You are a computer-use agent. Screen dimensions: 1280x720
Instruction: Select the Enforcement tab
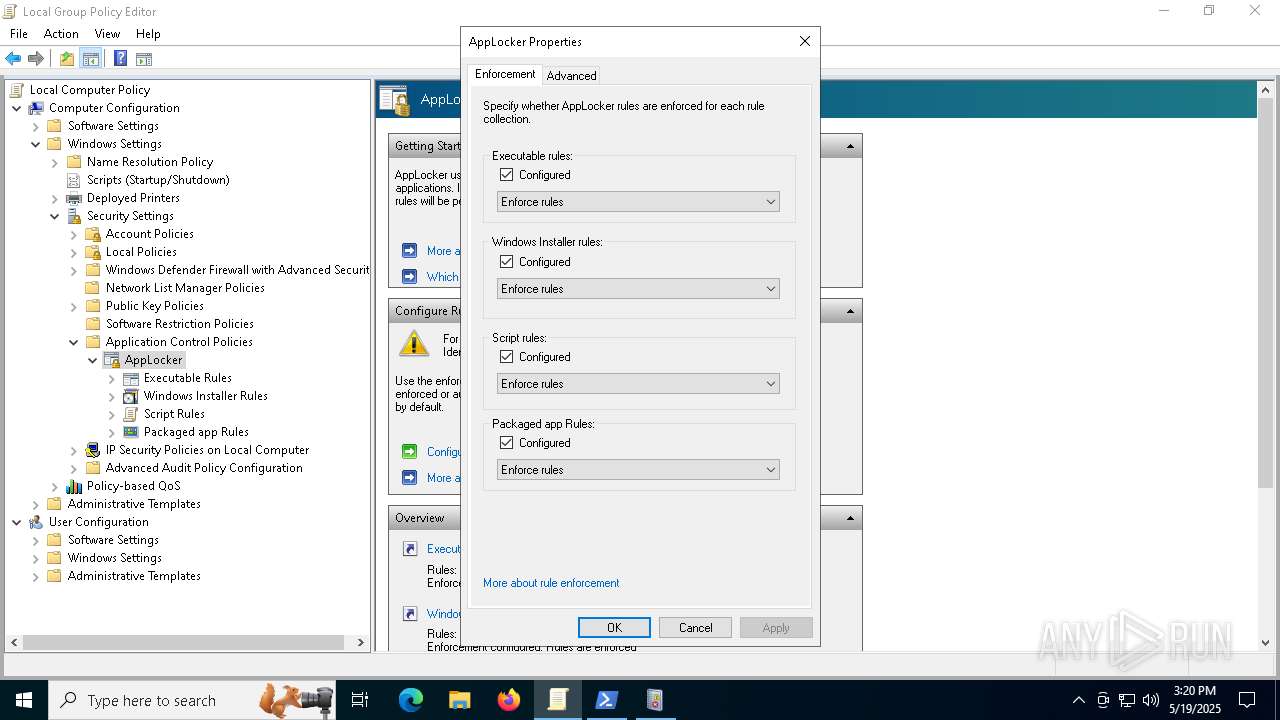click(x=505, y=74)
